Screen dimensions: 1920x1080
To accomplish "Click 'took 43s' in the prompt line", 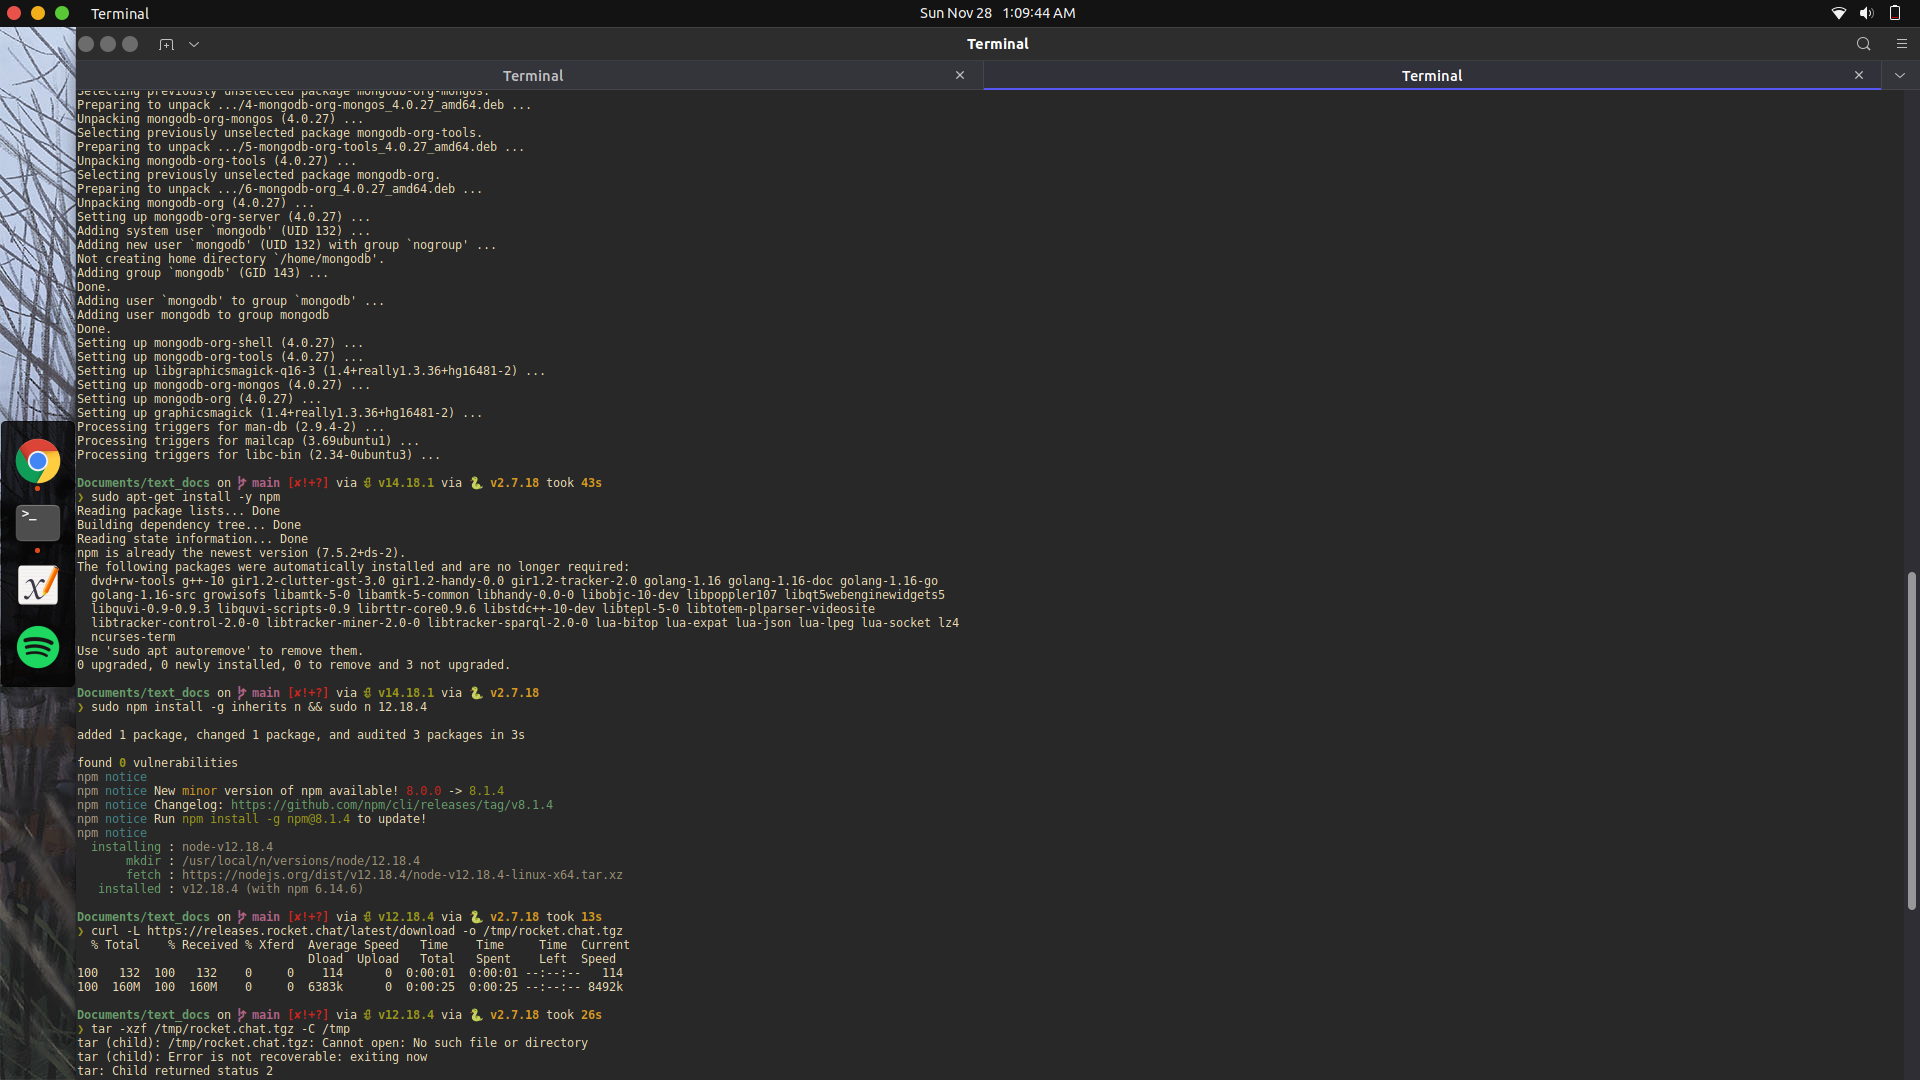I will click(573, 483).
